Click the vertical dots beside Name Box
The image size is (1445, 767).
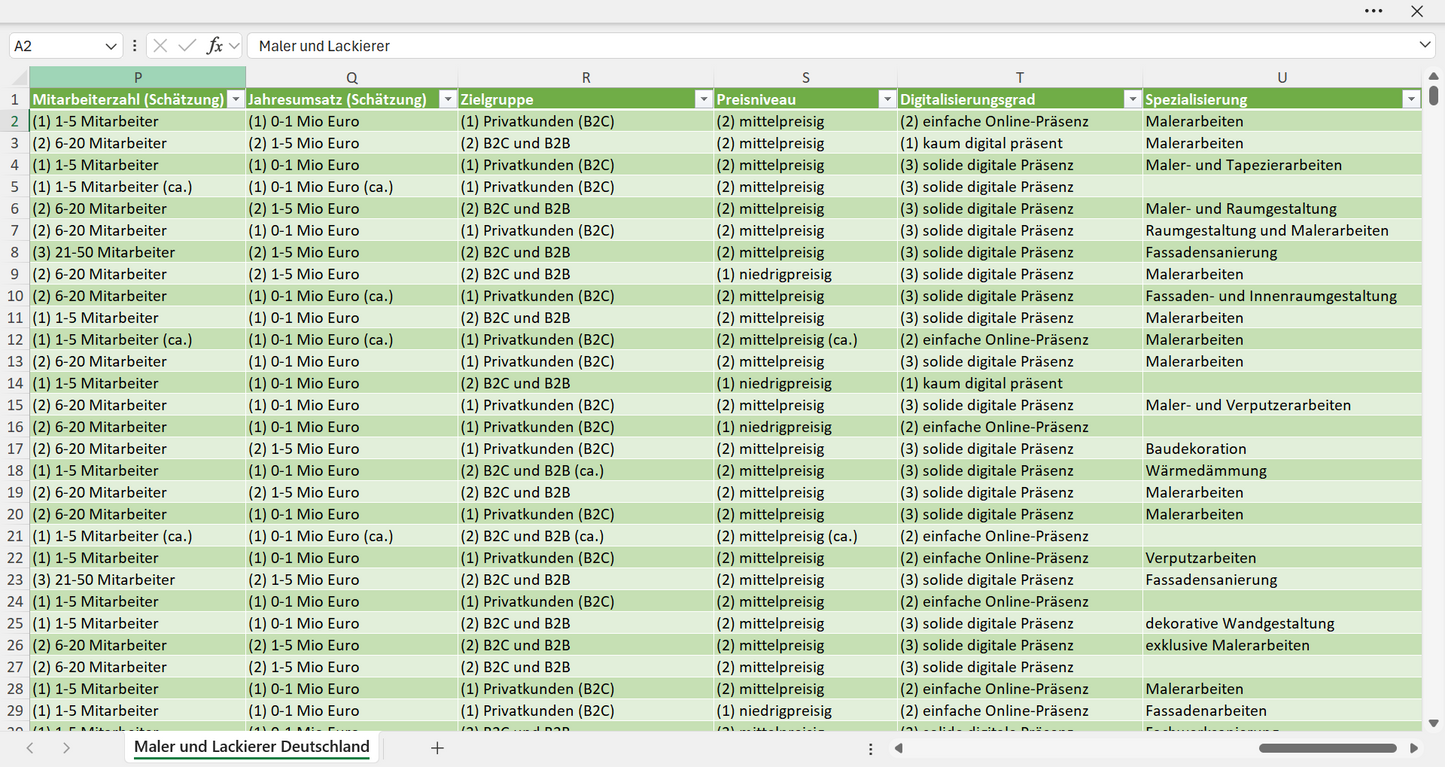(x=135, y=46)
